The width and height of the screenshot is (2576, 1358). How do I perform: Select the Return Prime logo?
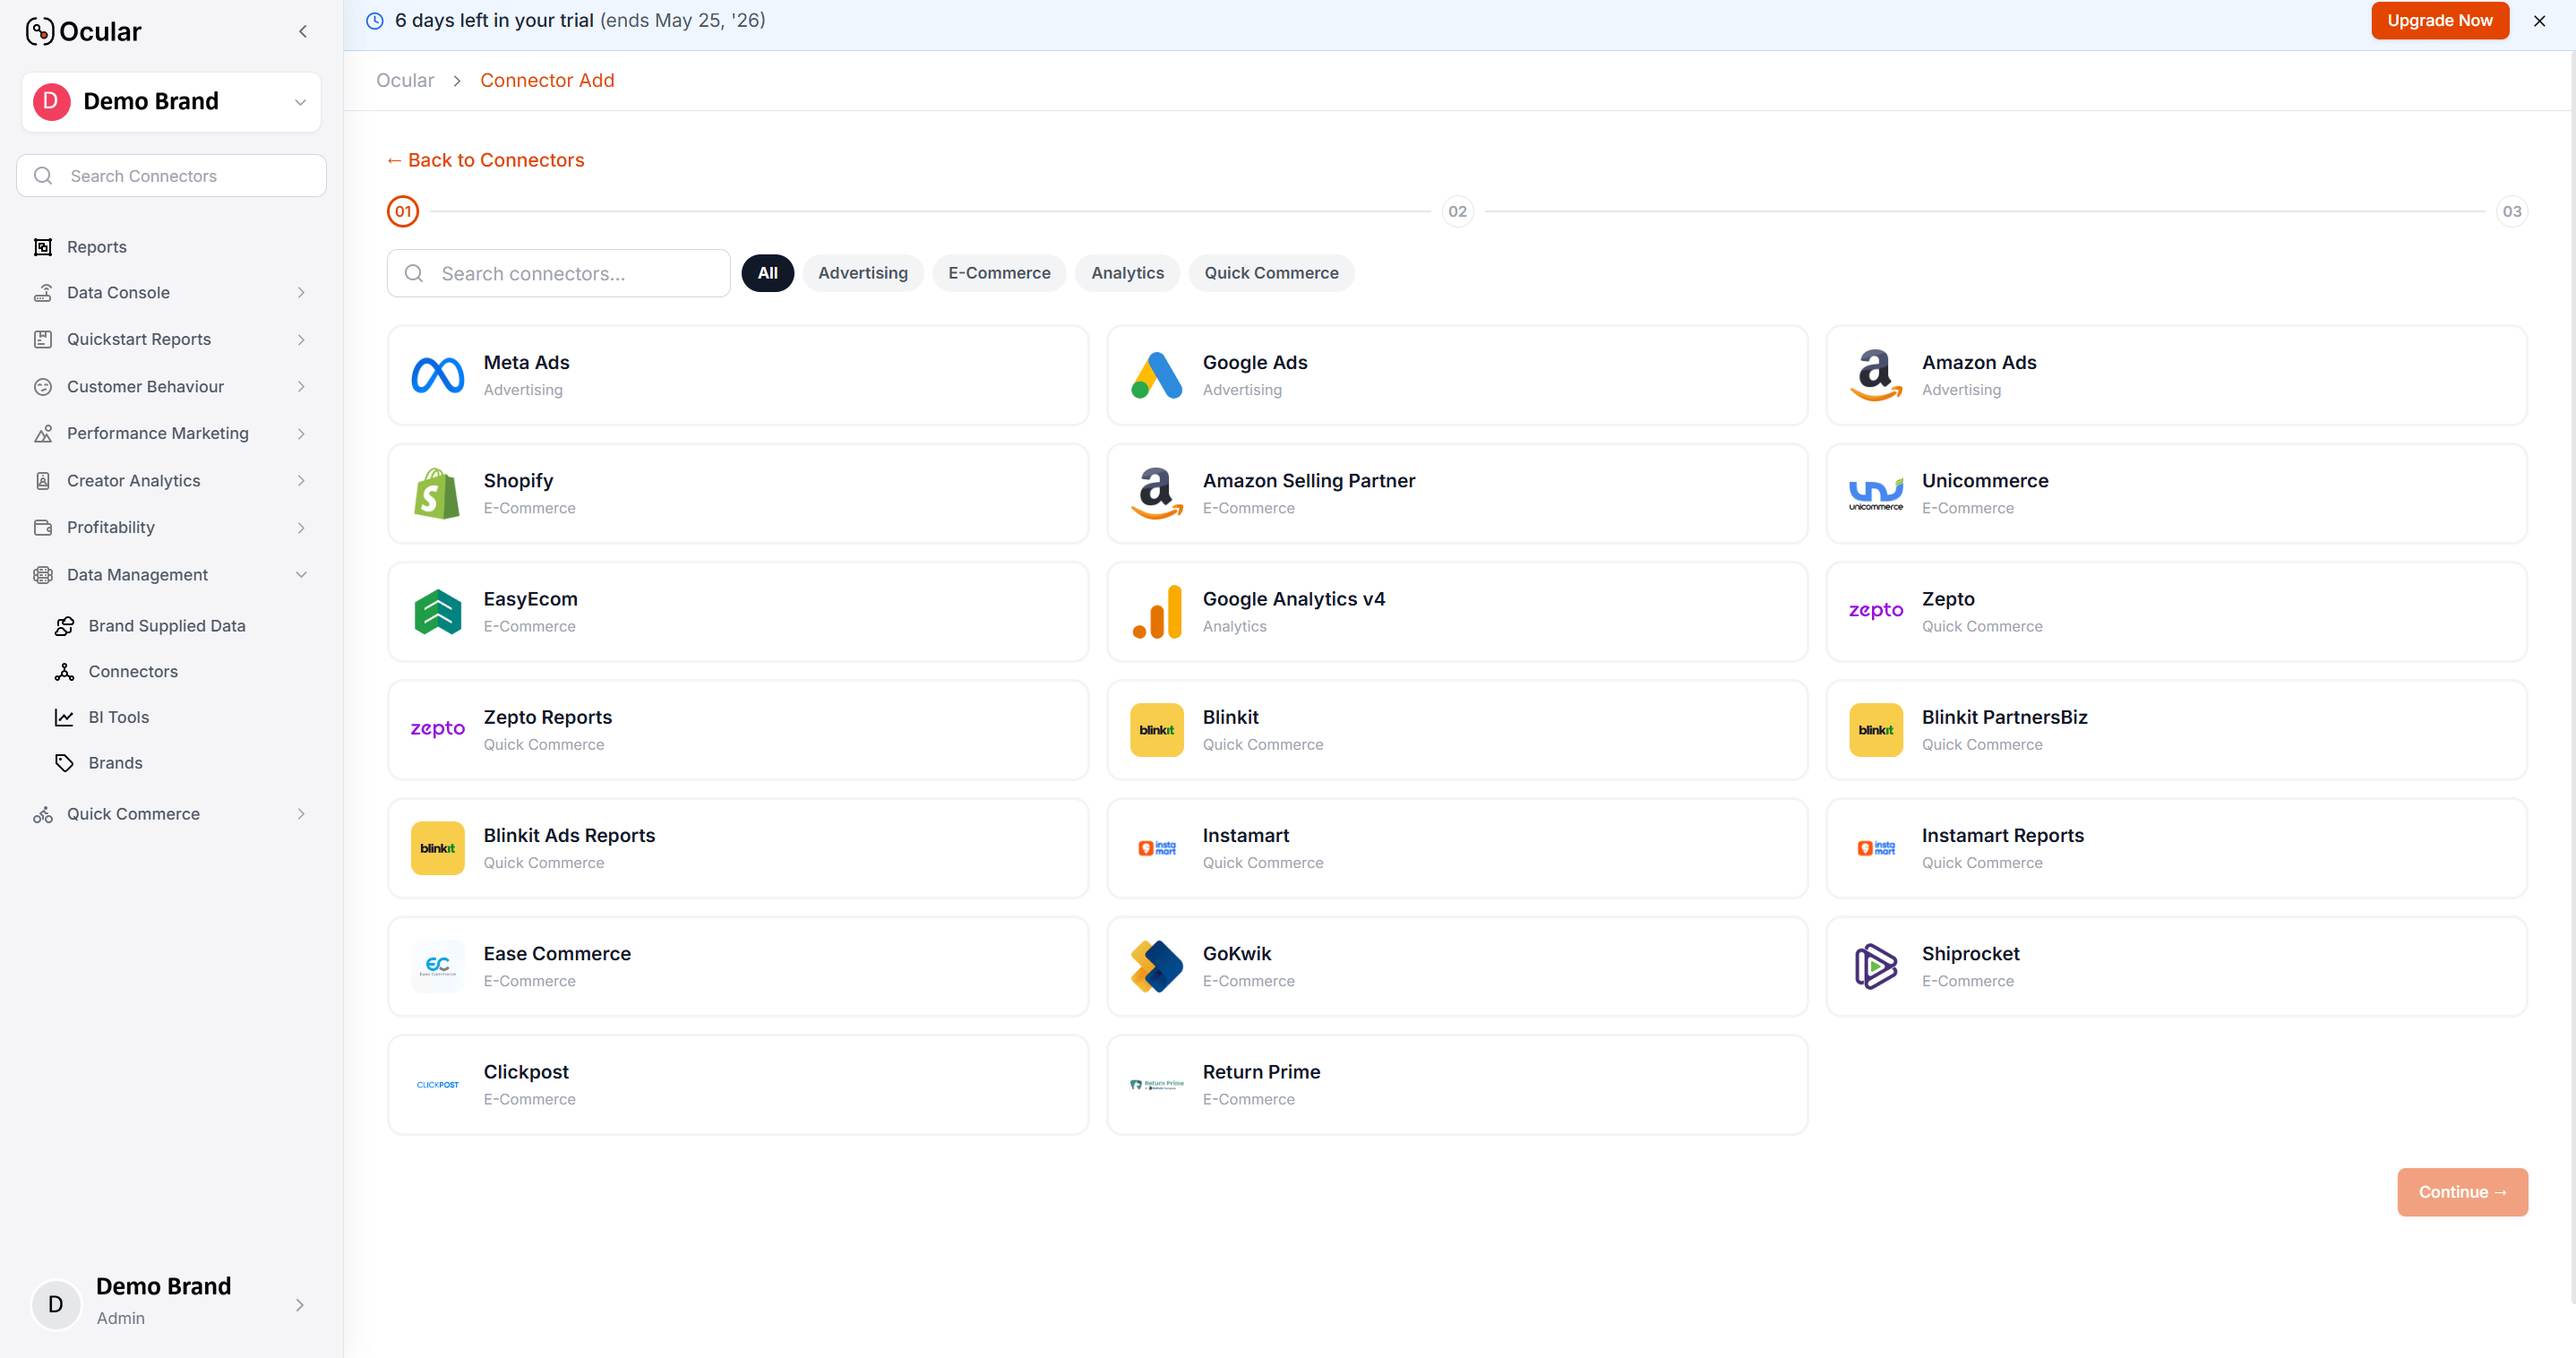point(1157,1085)
